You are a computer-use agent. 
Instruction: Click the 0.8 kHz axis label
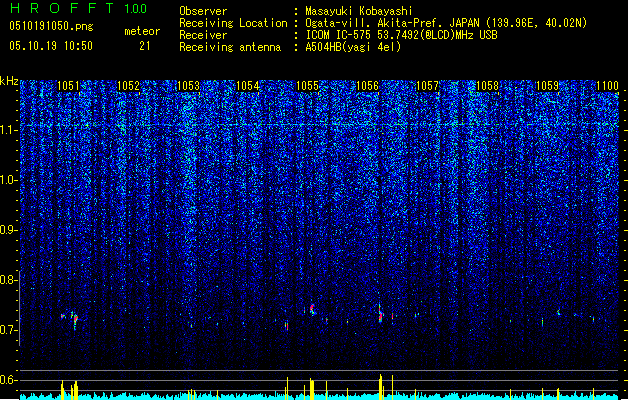[x=8, y=280]
